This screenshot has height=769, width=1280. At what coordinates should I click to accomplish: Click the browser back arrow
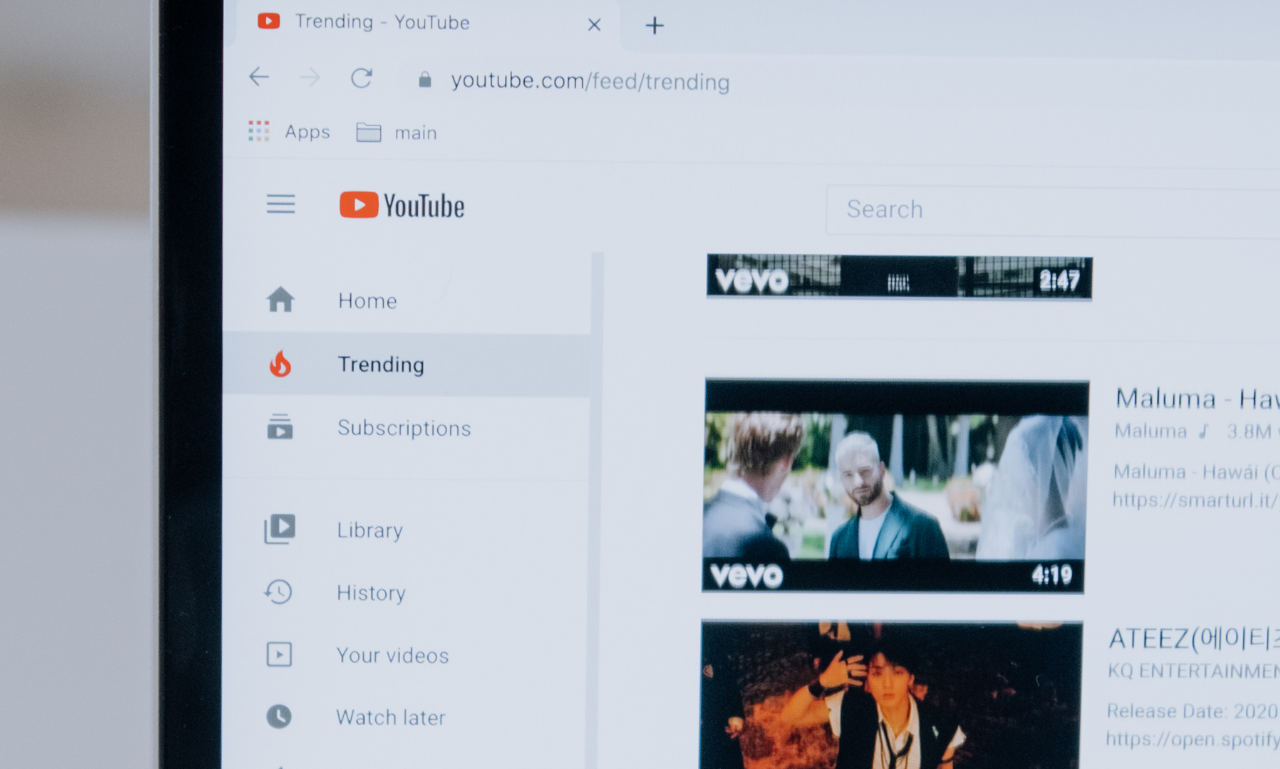coord(259,77)
